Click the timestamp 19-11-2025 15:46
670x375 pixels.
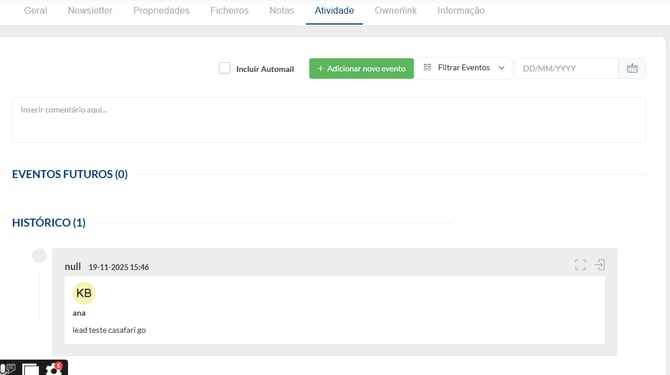pyautogui.click(x=119, y=267)
